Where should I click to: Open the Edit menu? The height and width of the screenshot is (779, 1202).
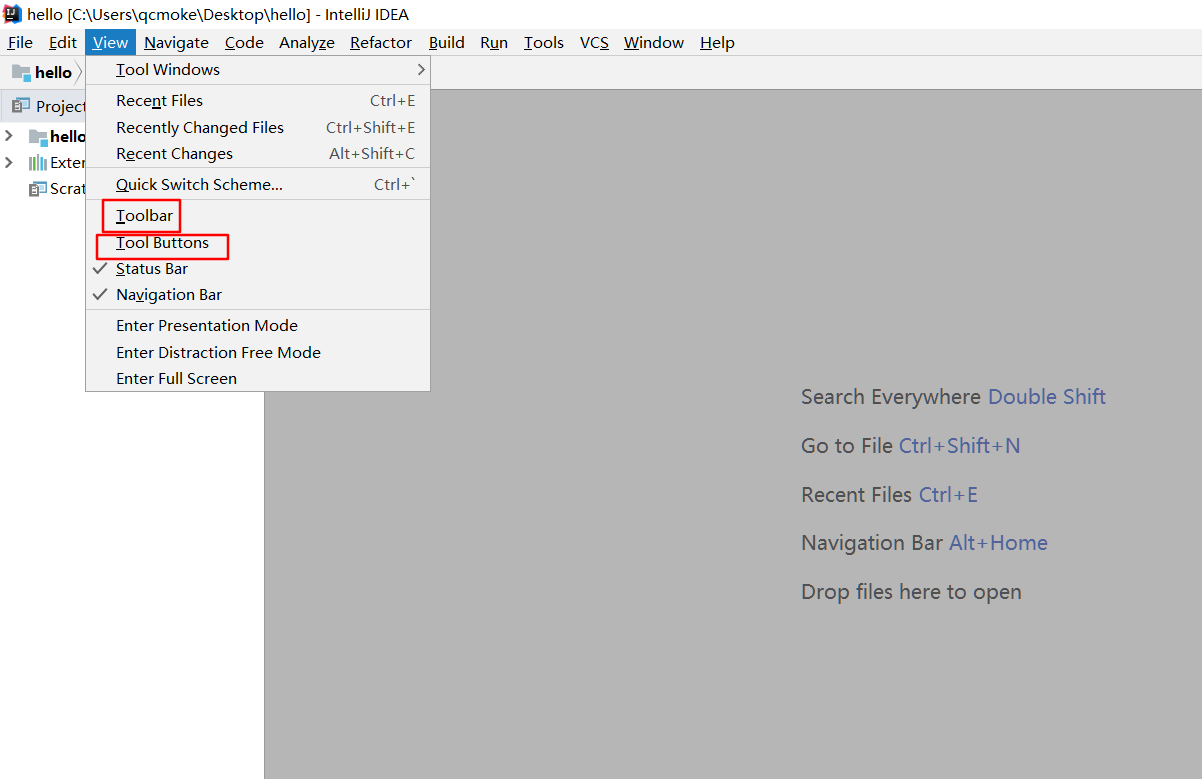[x=63, y=42]
